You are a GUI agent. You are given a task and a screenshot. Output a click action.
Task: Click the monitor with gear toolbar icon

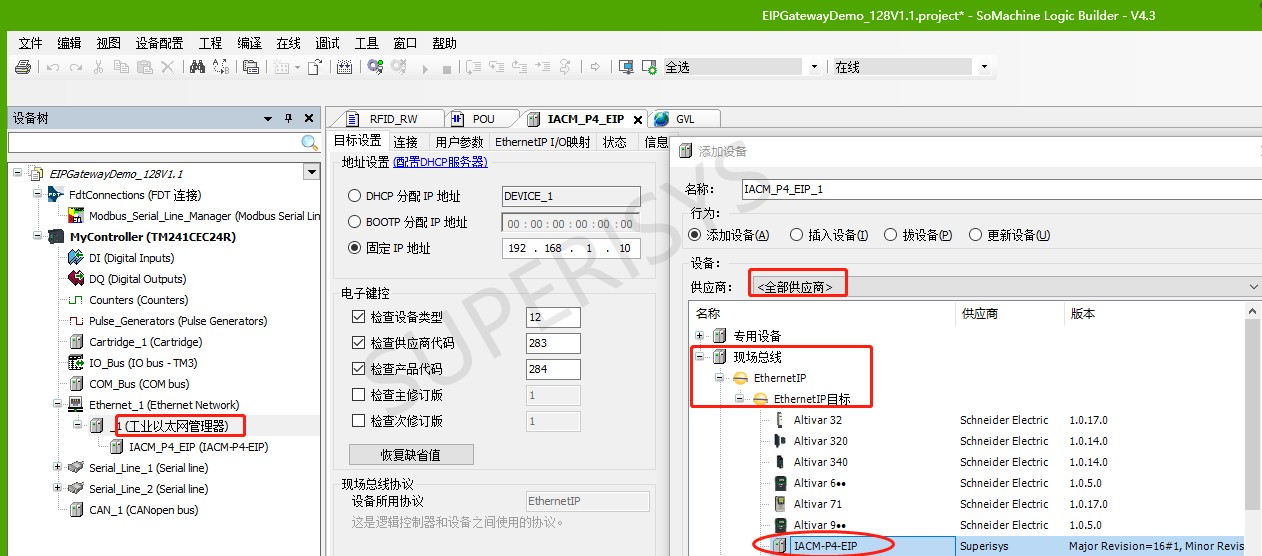tap(650, 67)
